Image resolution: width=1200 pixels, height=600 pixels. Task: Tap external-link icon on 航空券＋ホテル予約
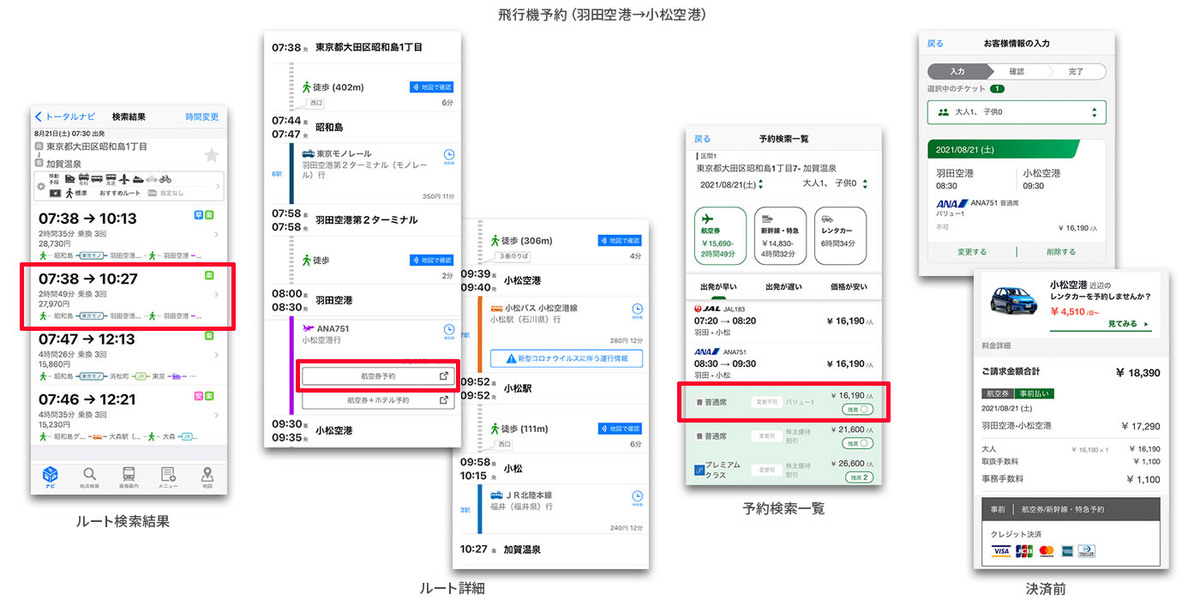tap(443, 400)
